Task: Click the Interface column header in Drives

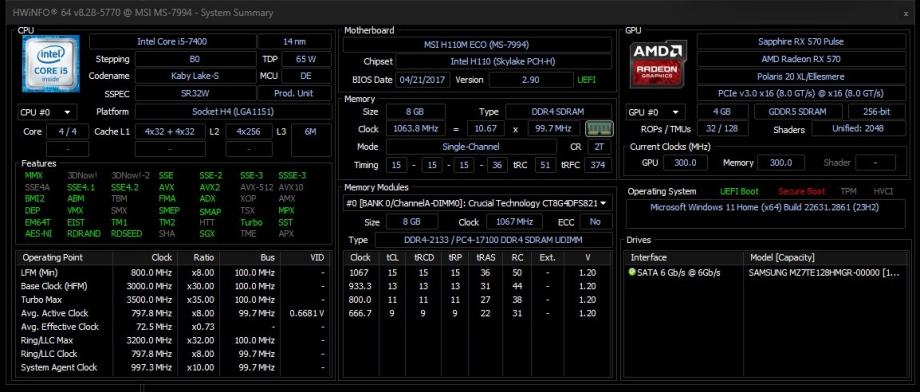Action: coord(685,258)
